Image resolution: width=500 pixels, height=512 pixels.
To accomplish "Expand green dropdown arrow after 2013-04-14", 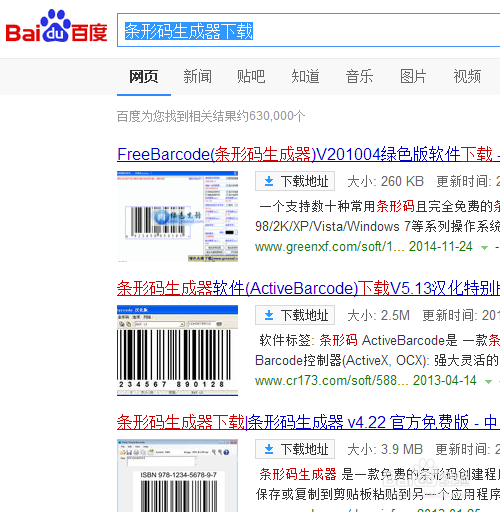I will [x=488, y=382].
